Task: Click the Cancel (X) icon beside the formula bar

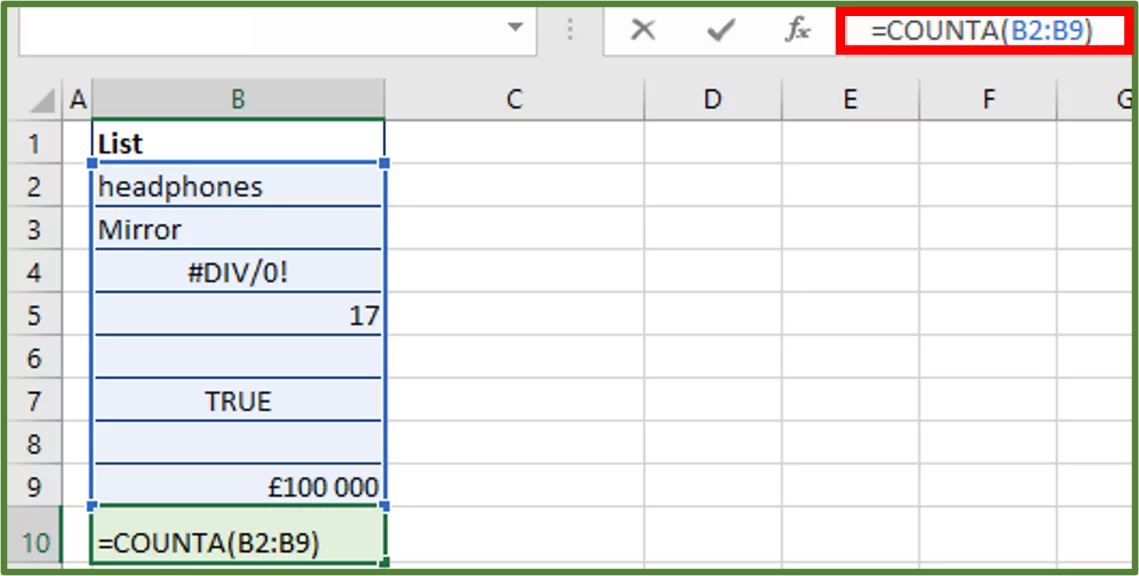Action: [x=643, y=30]
